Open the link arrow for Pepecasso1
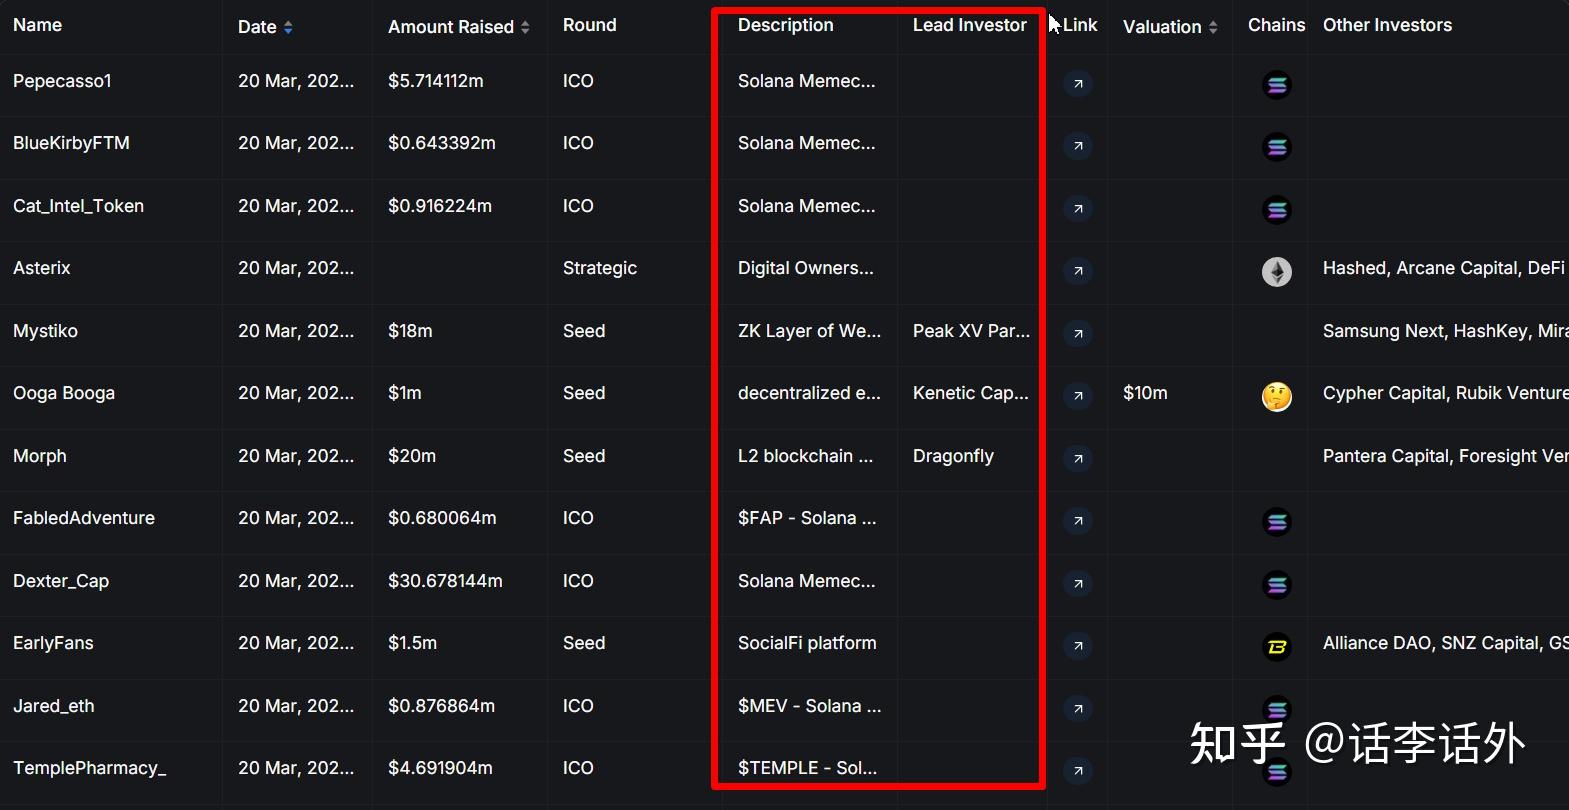 tap(1077, 84)
